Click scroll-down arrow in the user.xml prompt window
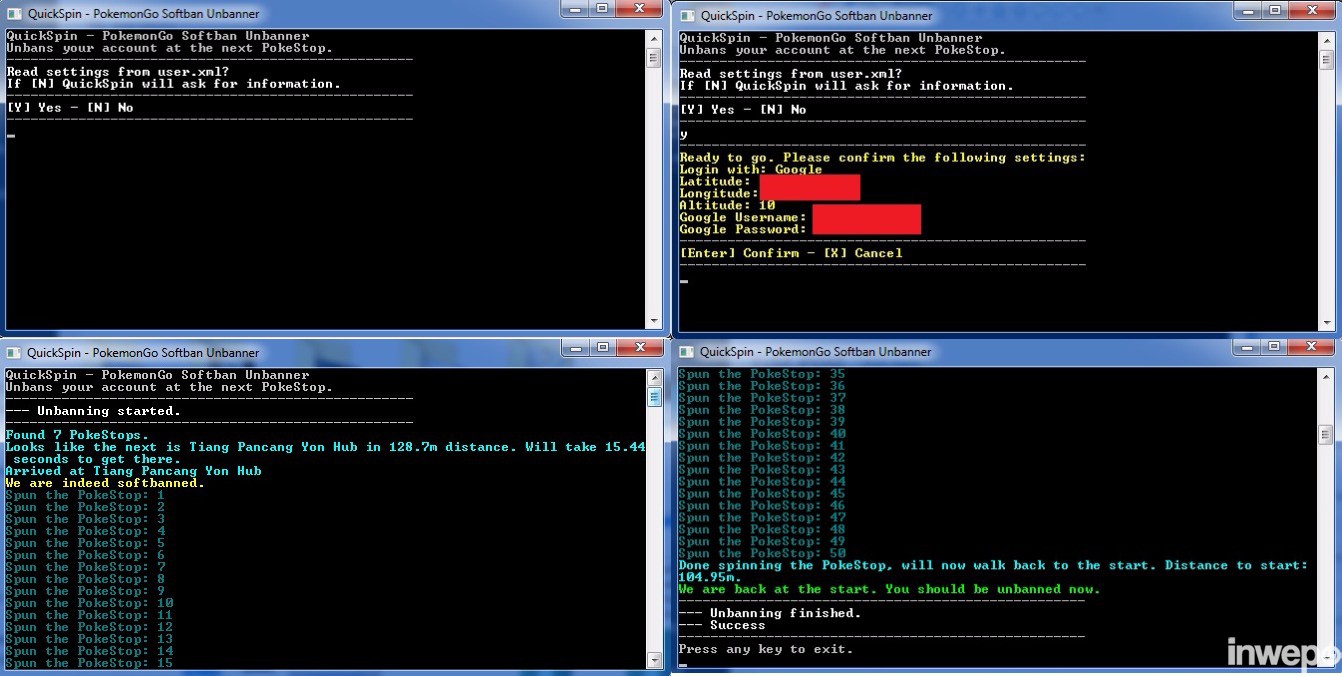This screenshot has height=676, width=1342. point(655,321)
